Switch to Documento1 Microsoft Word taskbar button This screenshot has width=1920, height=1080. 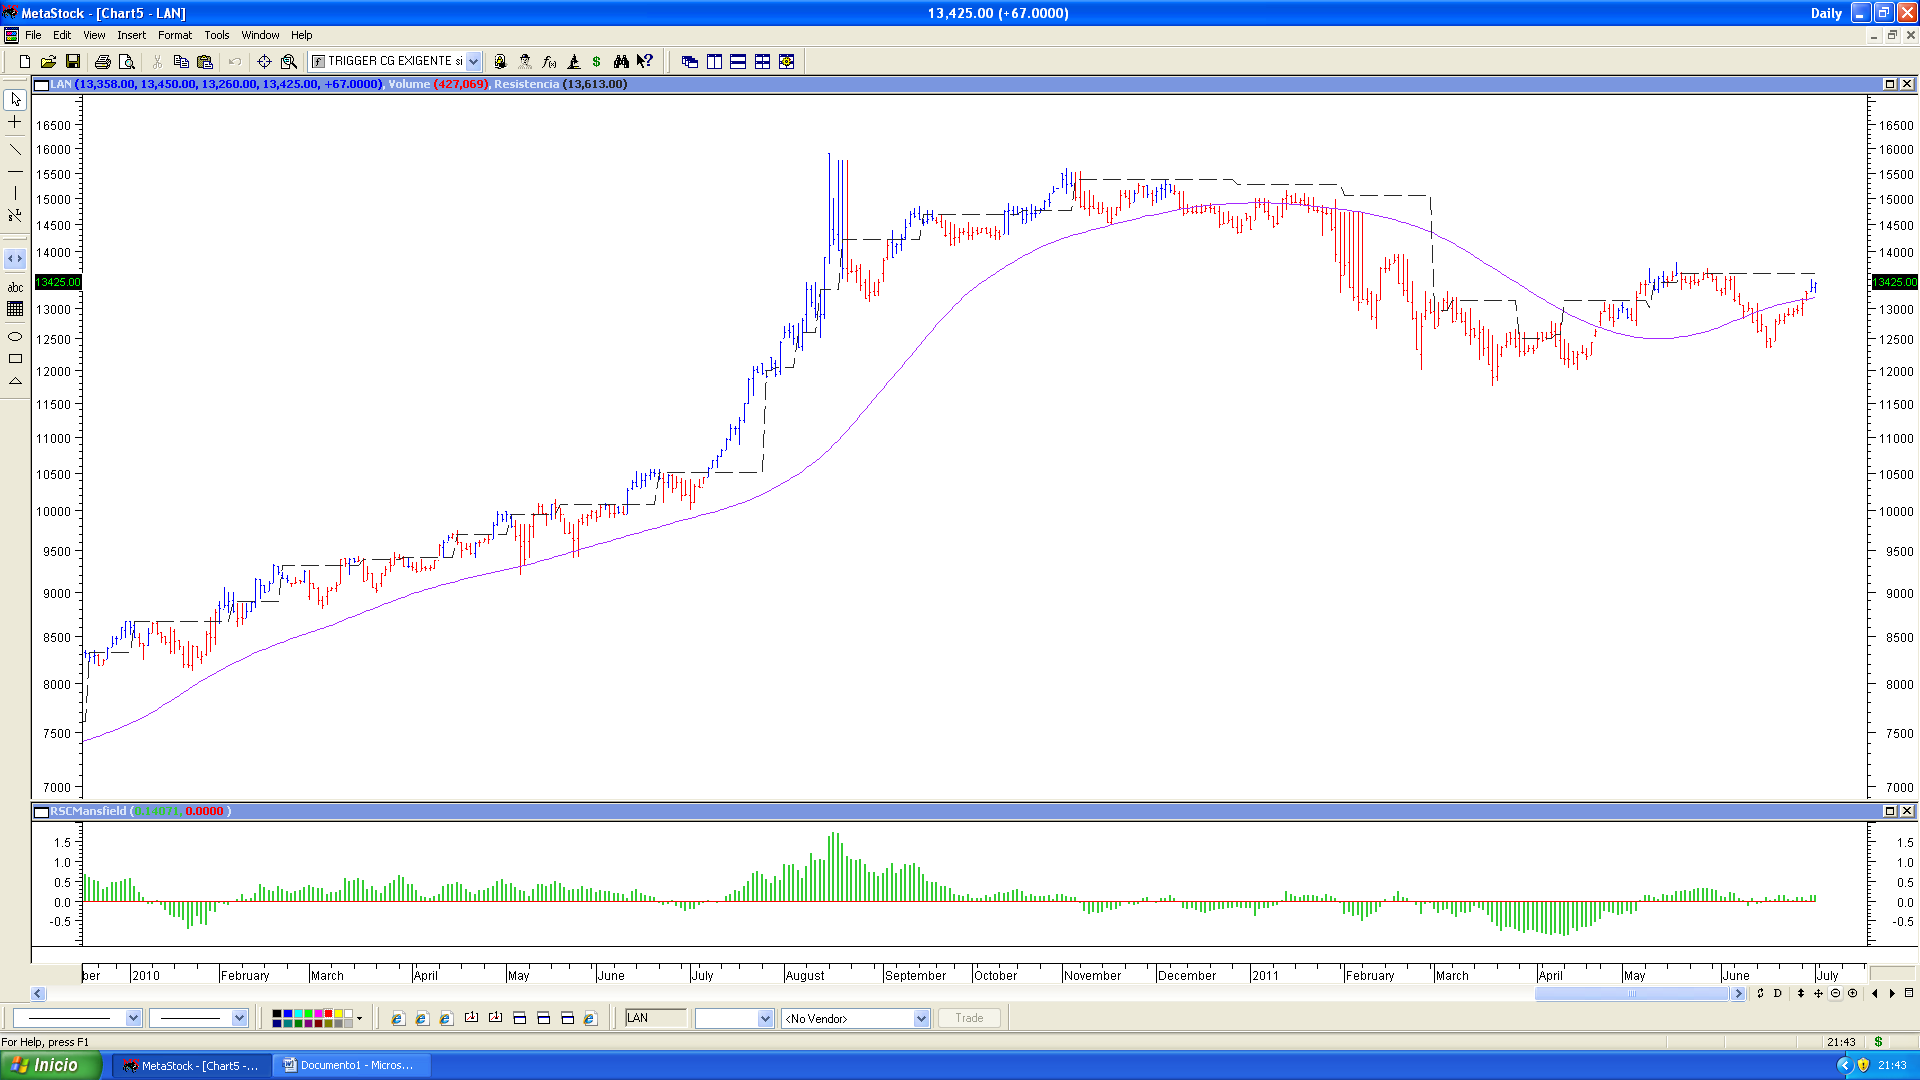coord(350,1066)
